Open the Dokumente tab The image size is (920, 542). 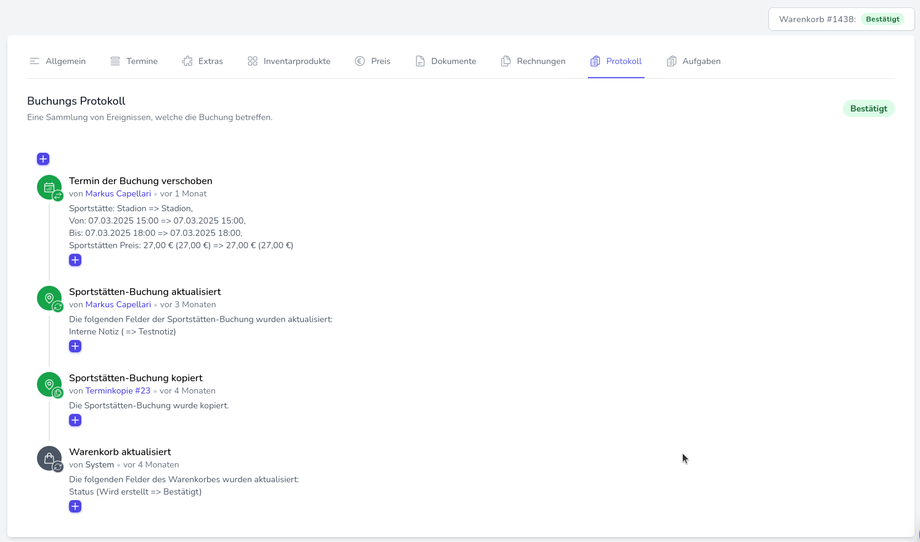pos(446,61)
